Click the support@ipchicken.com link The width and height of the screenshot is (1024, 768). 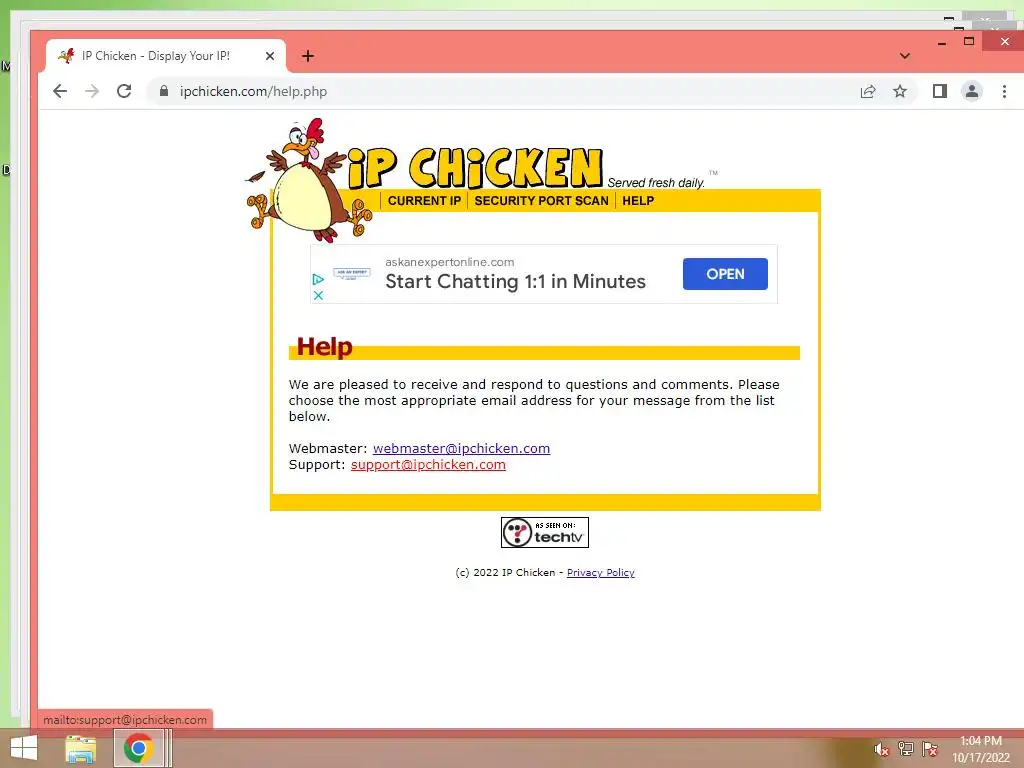428,465
